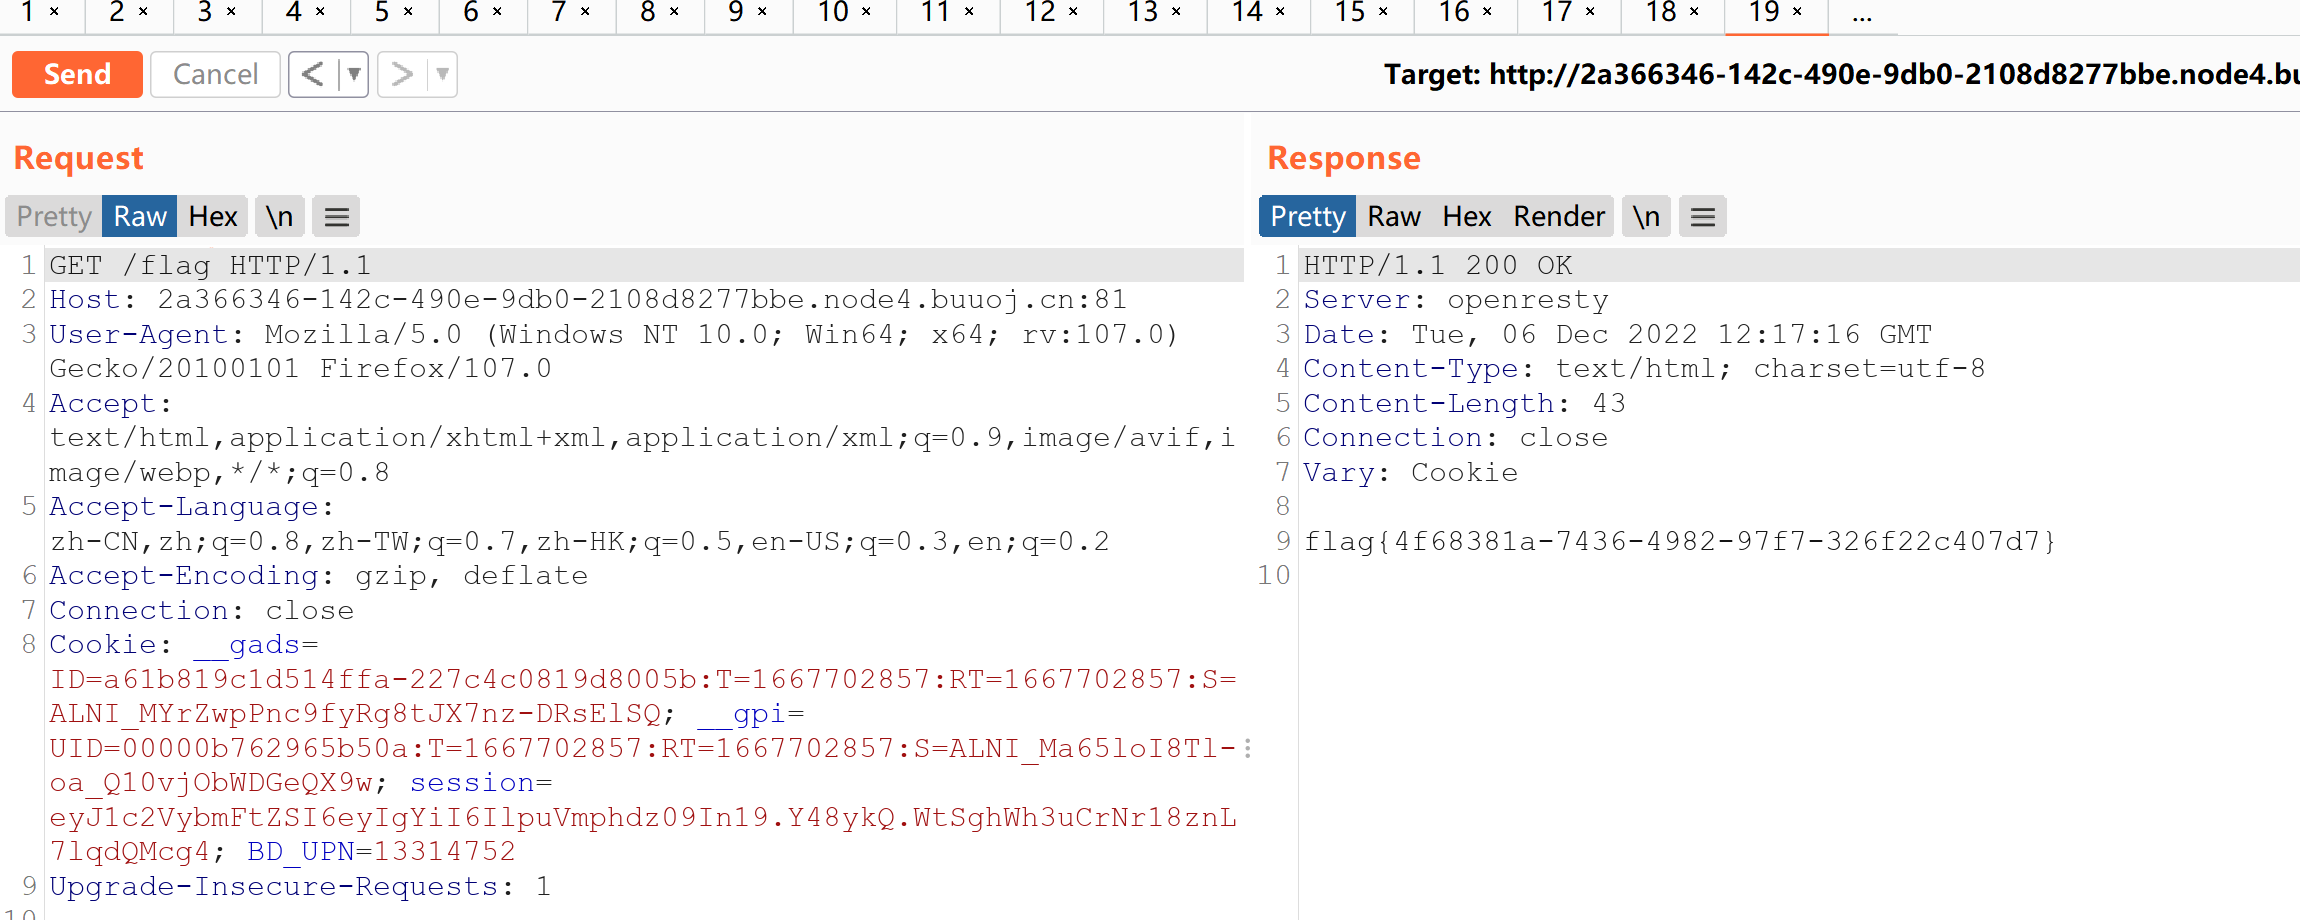This screenshot has height=920, width=2300.
Task: Open the Response options hamburger menu
Action: pos(1703,216)
